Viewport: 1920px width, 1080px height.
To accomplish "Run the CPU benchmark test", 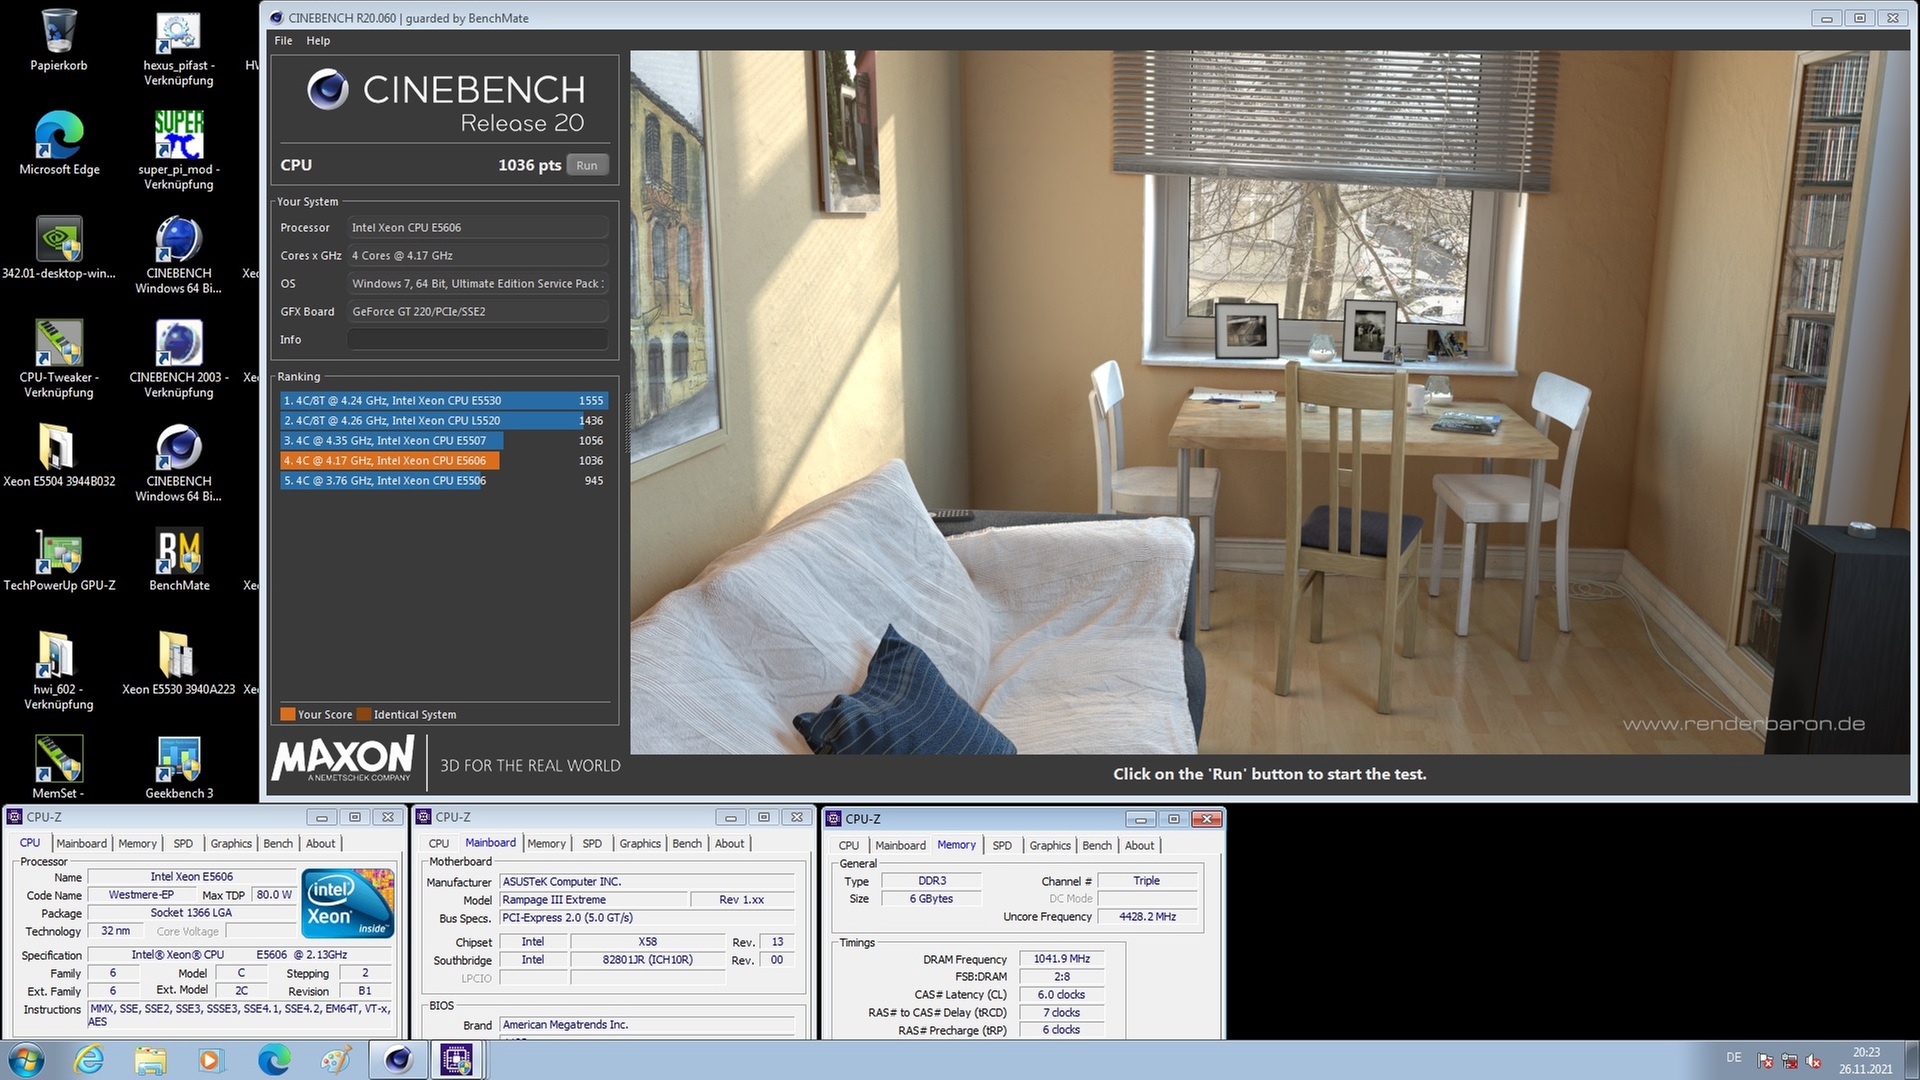I will pyautogui.click(x=587, y=166).
